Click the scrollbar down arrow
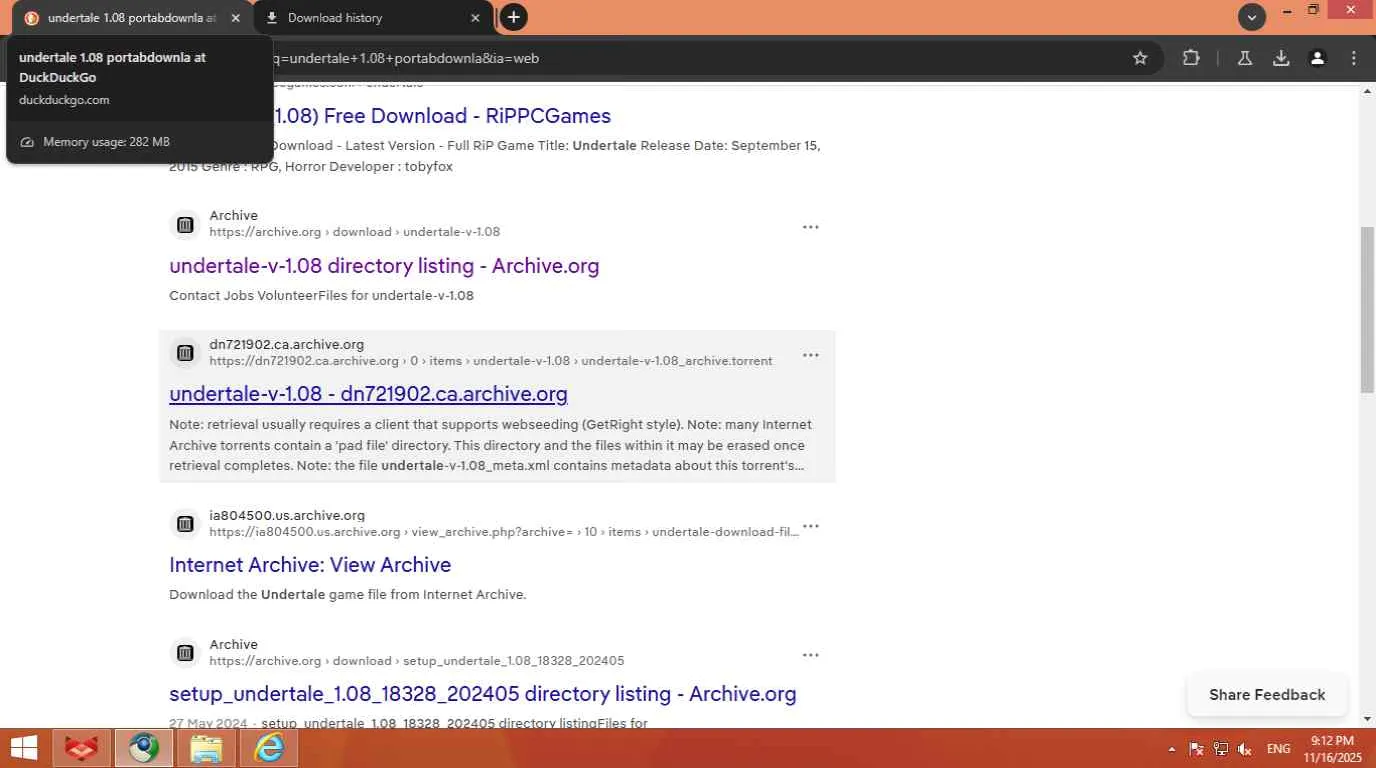Viewport: 1376px width, 768px height. point(1368,719)
